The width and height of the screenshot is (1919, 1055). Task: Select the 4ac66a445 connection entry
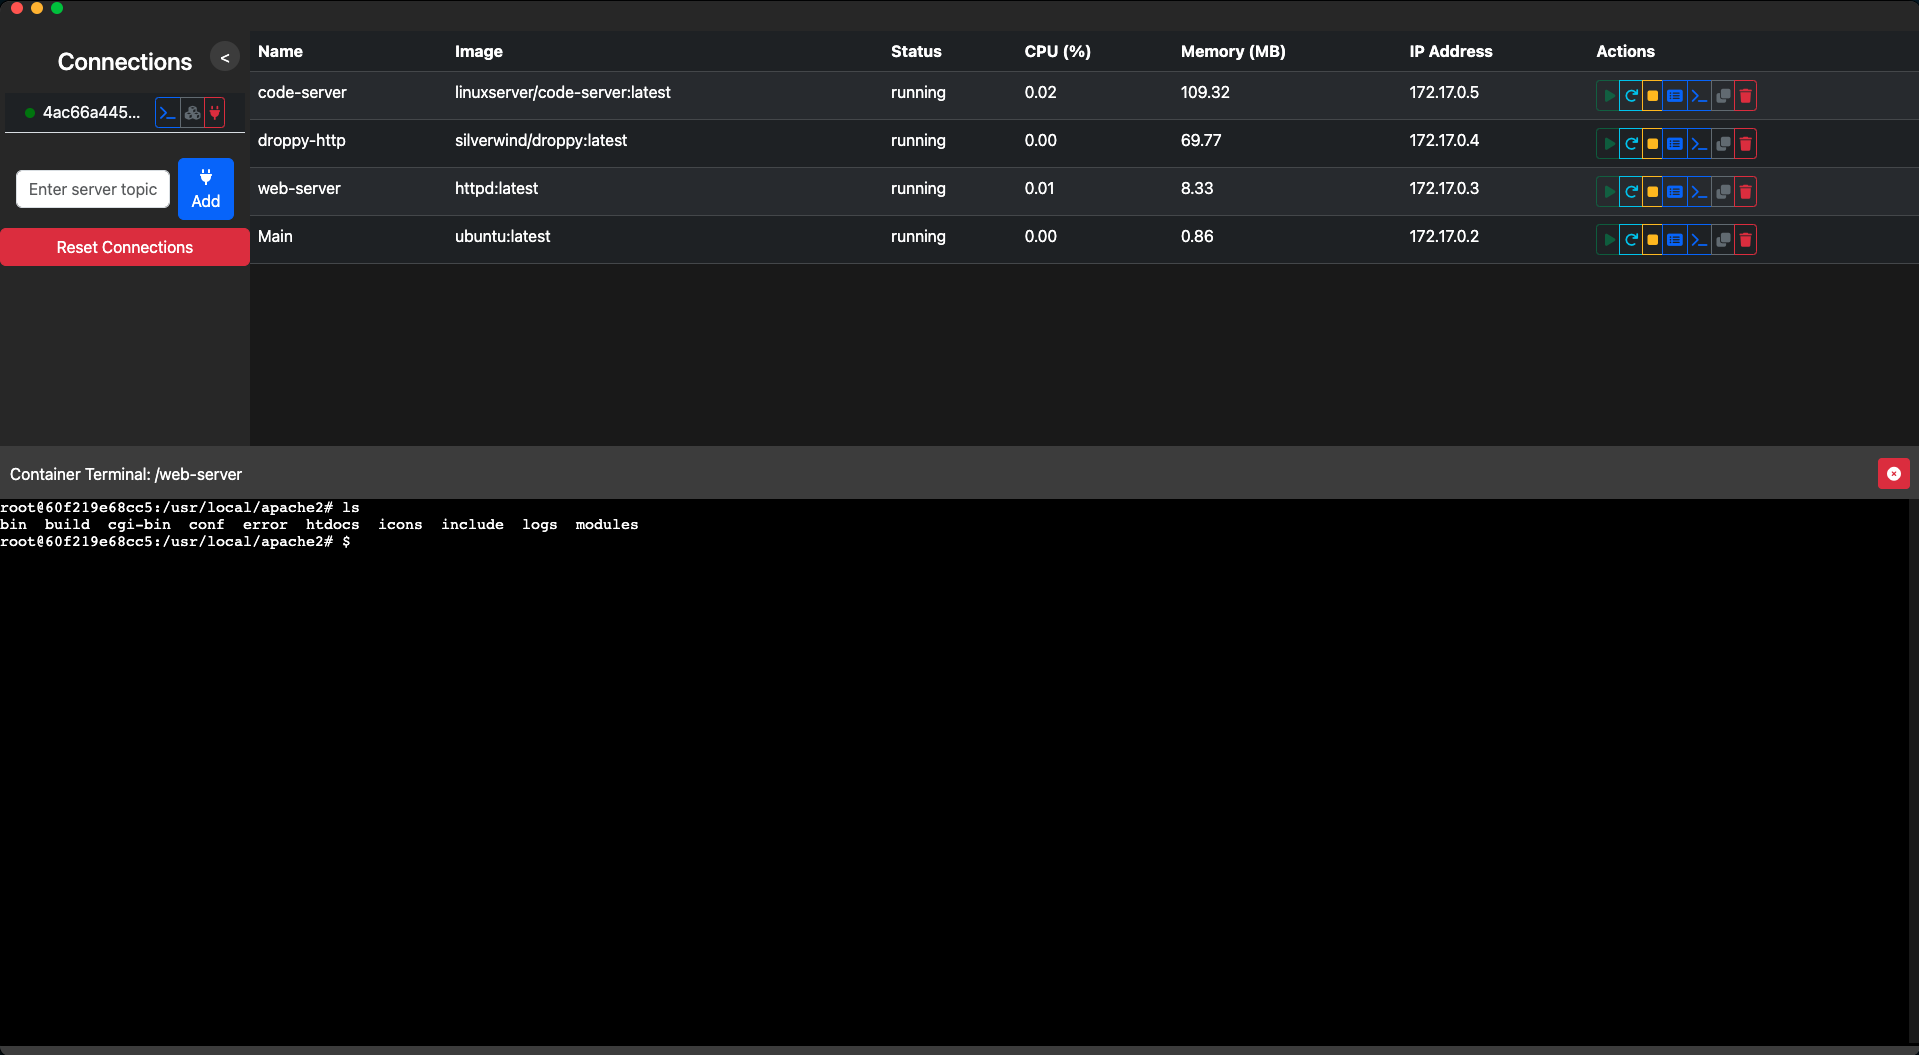(91, 113)
